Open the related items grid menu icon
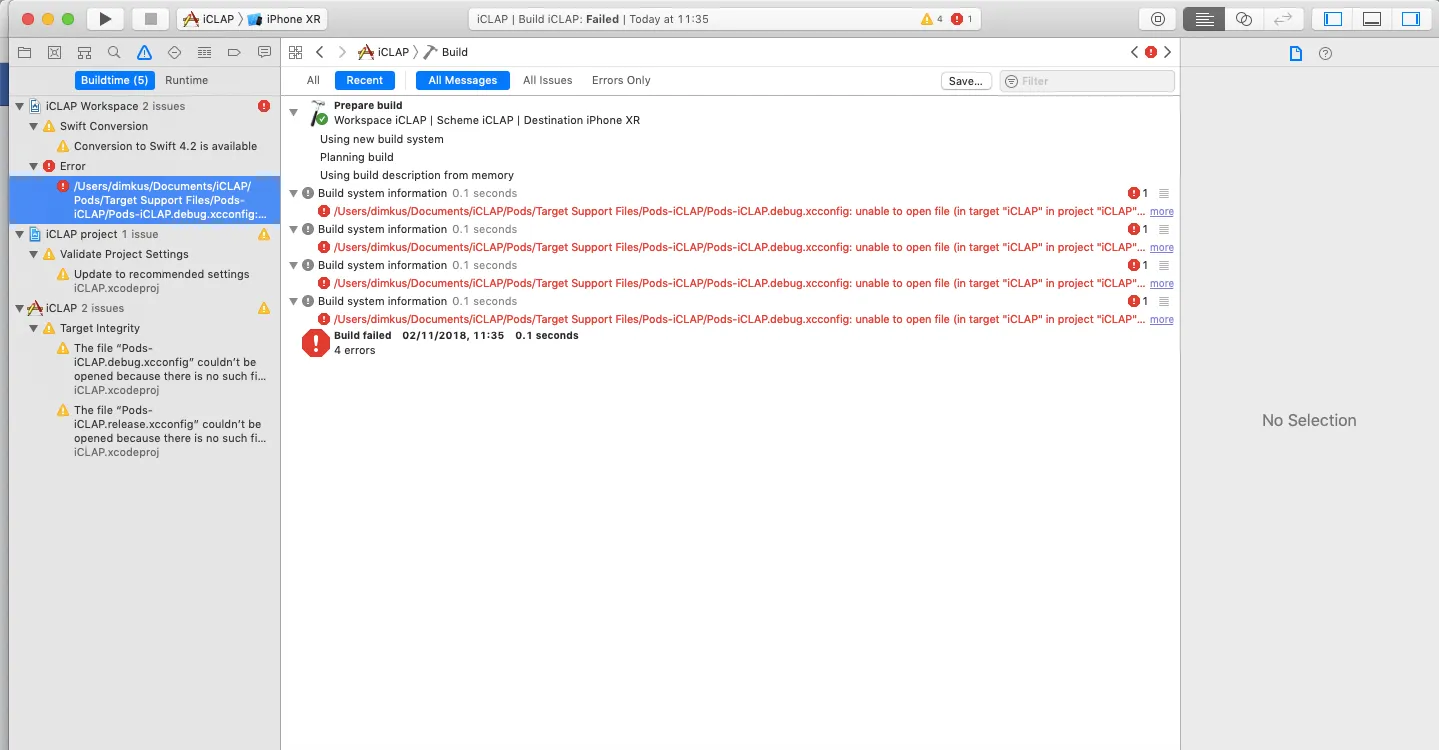The width and height of the screenshot is (1439, 750). coord(295,52)
